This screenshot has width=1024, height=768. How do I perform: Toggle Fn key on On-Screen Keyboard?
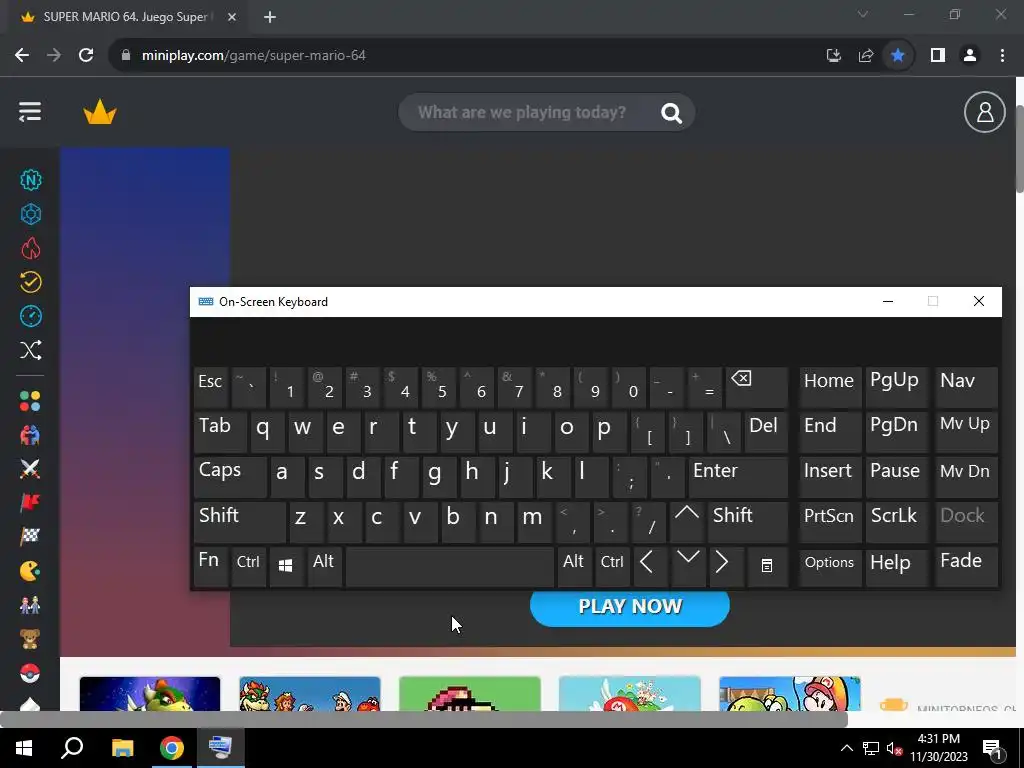pyautogui.click(x=210, y=566)
